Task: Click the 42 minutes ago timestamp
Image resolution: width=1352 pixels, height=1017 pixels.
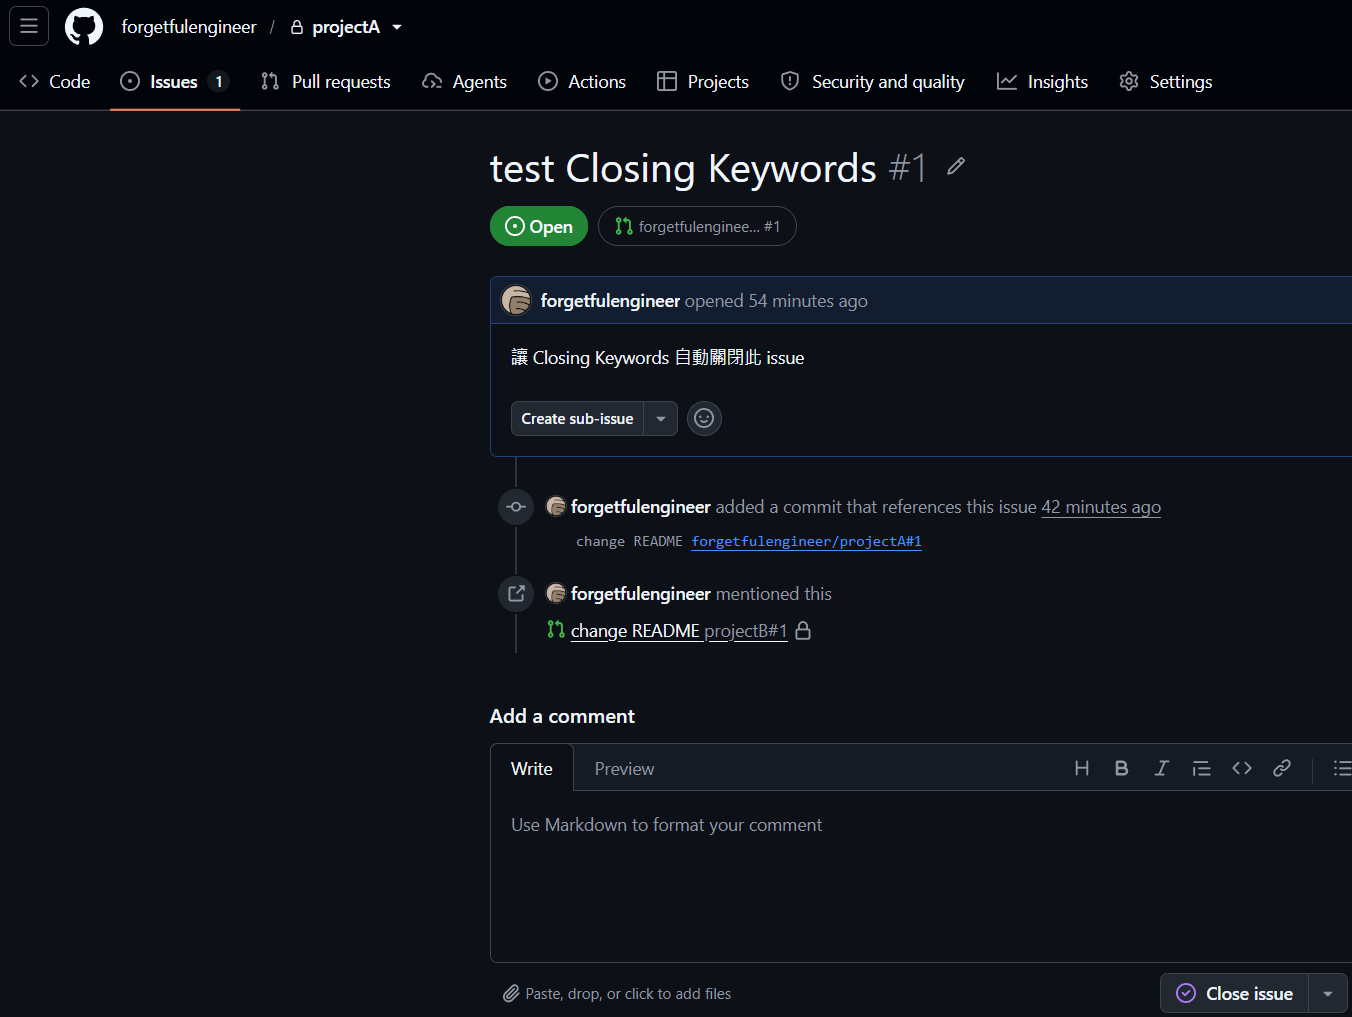Action: click(1101, 507)
